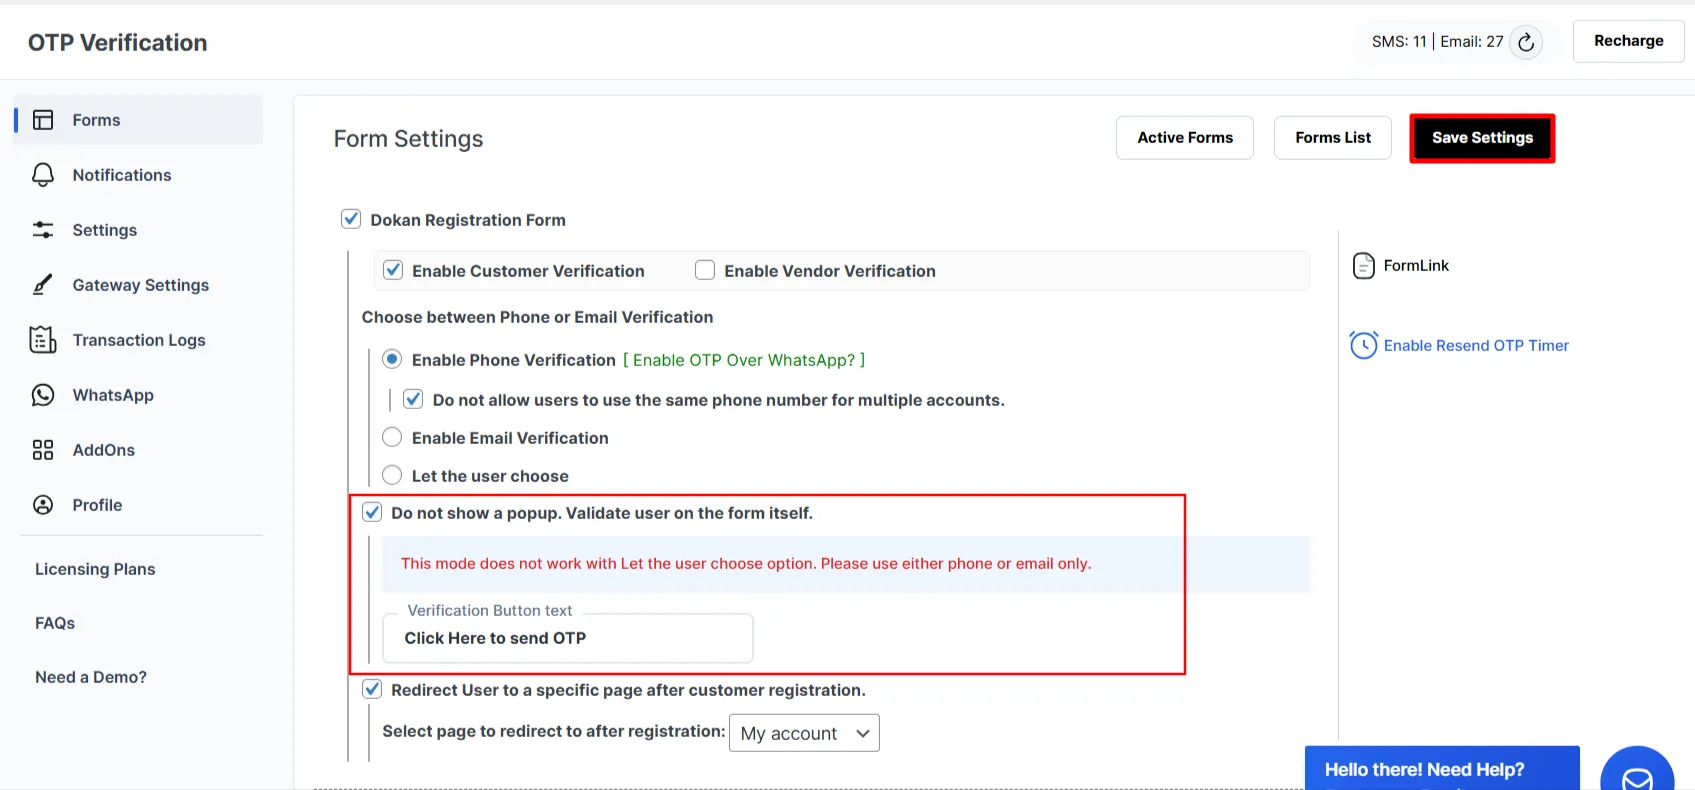
Task: Click the Gateway Settings pen icon
Action: (x=43, y=285)
